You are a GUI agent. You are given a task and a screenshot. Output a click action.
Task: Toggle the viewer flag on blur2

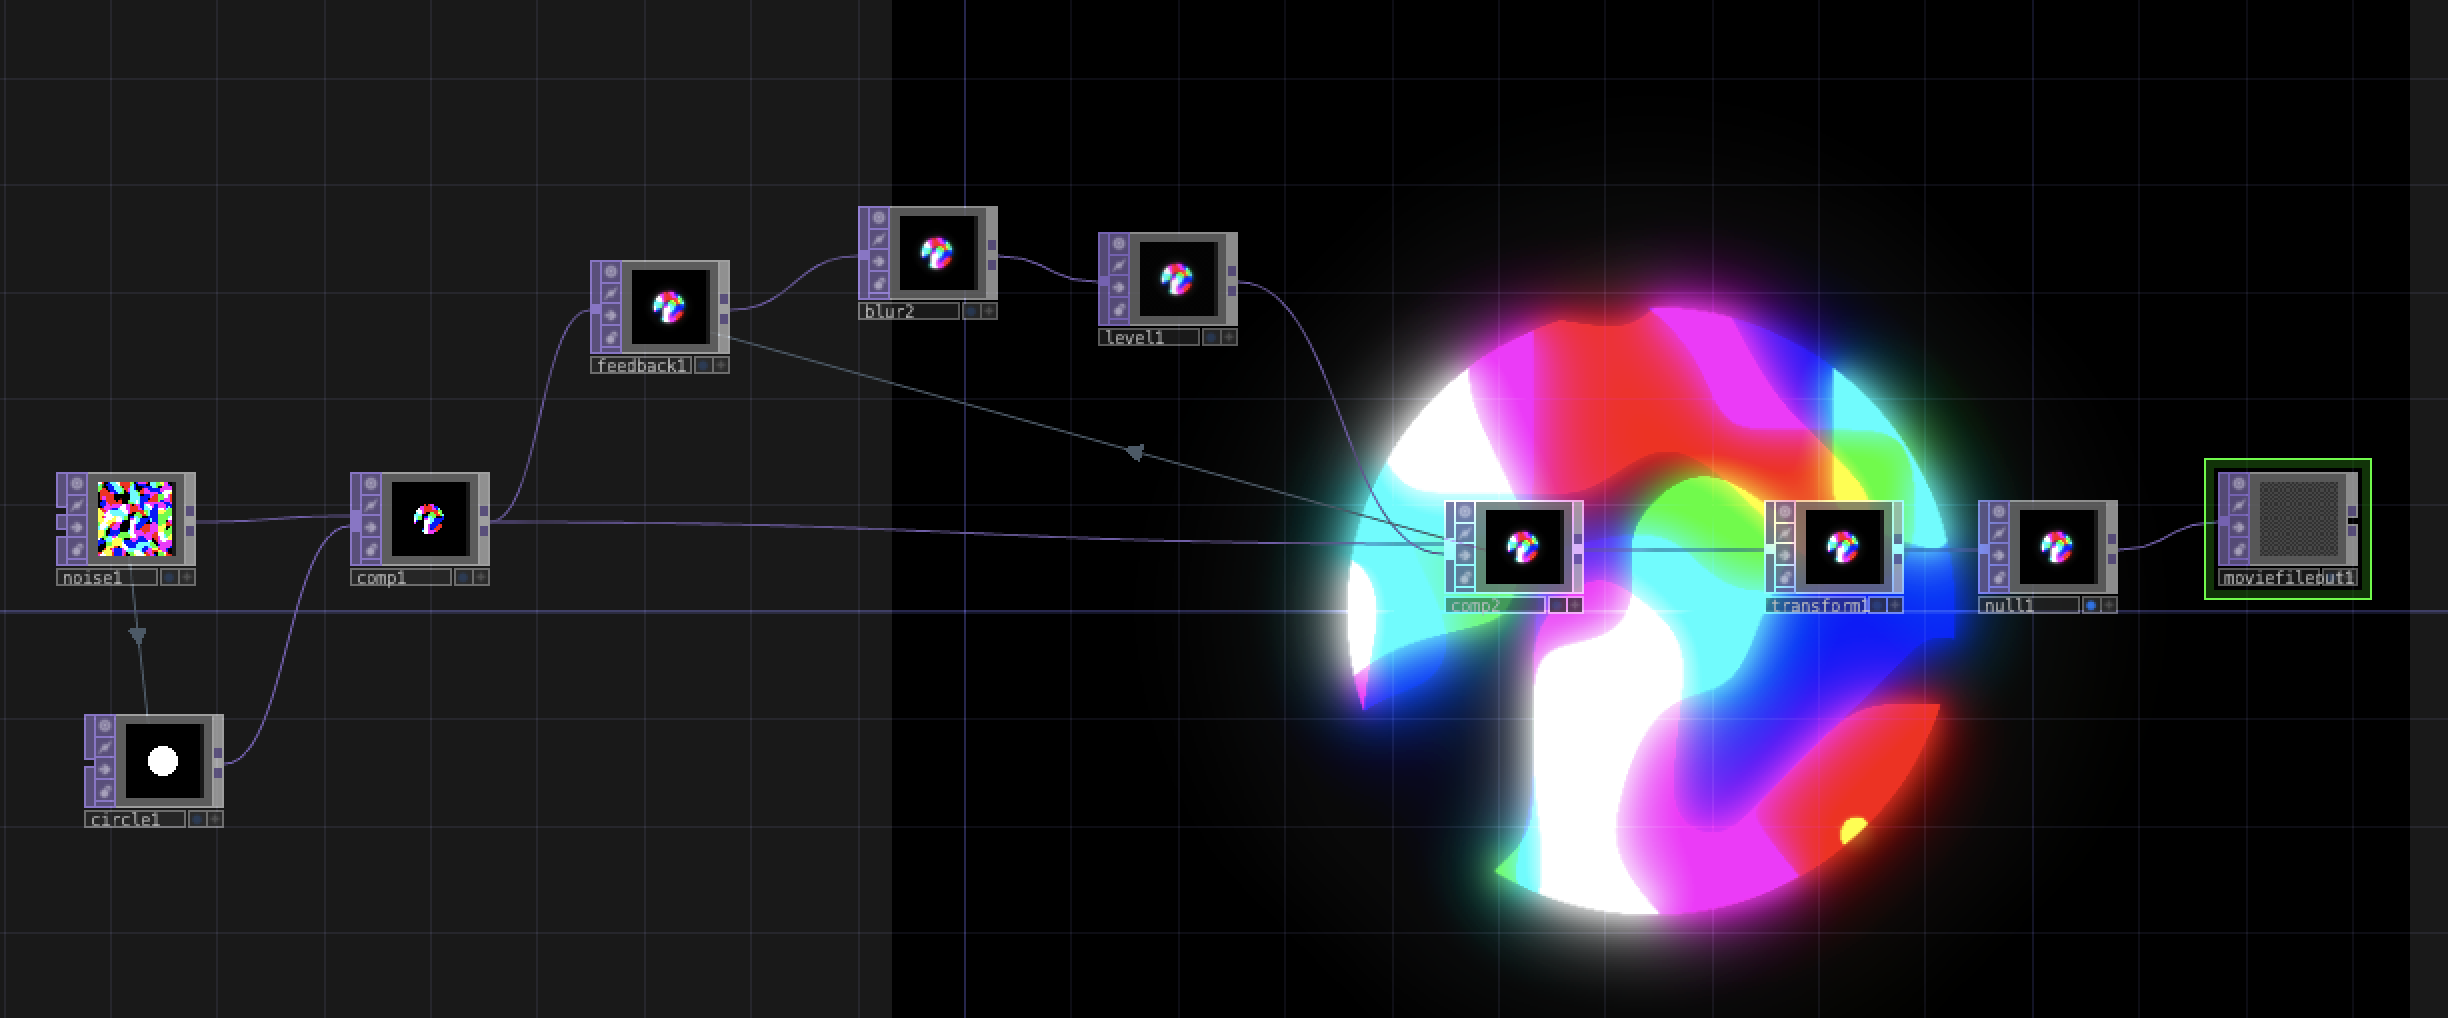pos(879,218)
